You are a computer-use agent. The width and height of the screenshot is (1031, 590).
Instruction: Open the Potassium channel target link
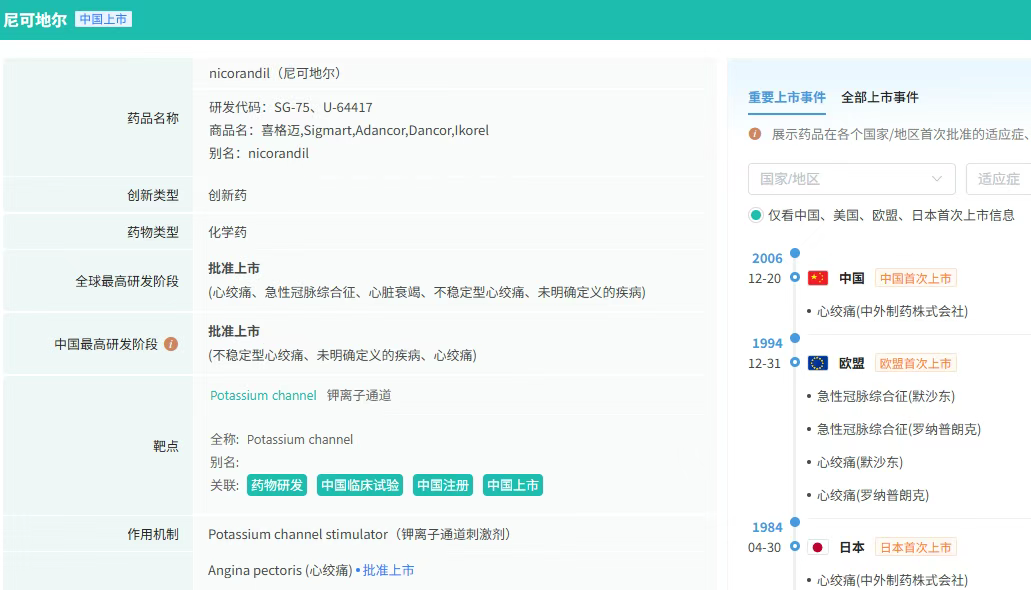(263, 395)
